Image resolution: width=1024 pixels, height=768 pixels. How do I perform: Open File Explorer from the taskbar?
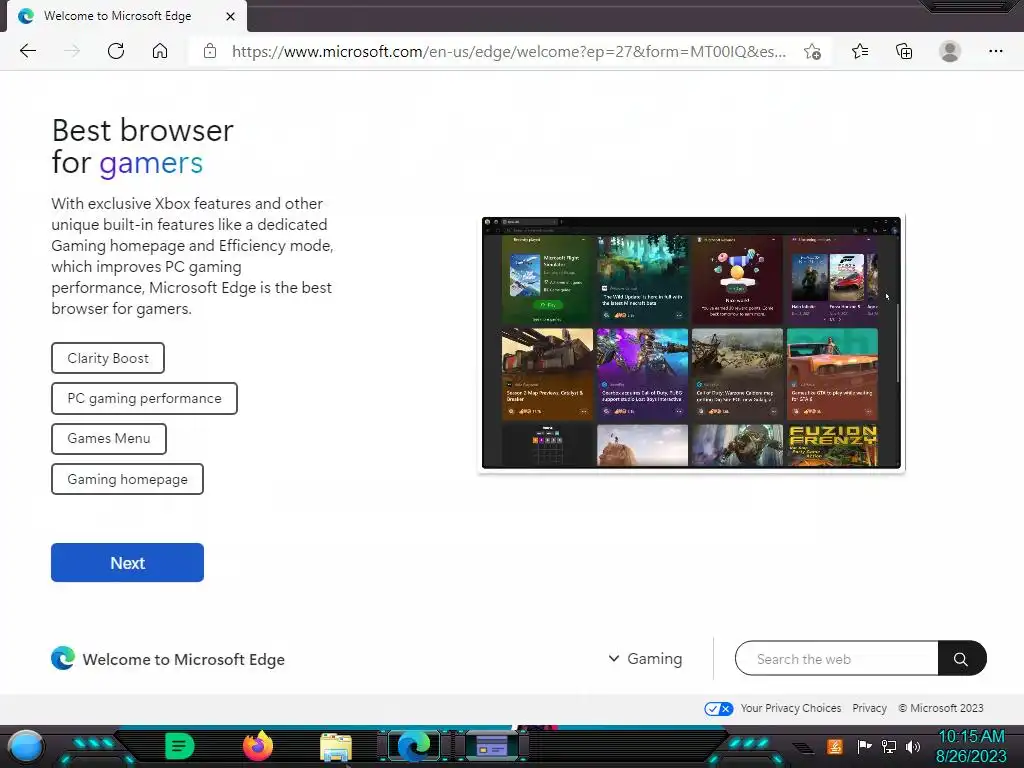(x=336, y=748)
